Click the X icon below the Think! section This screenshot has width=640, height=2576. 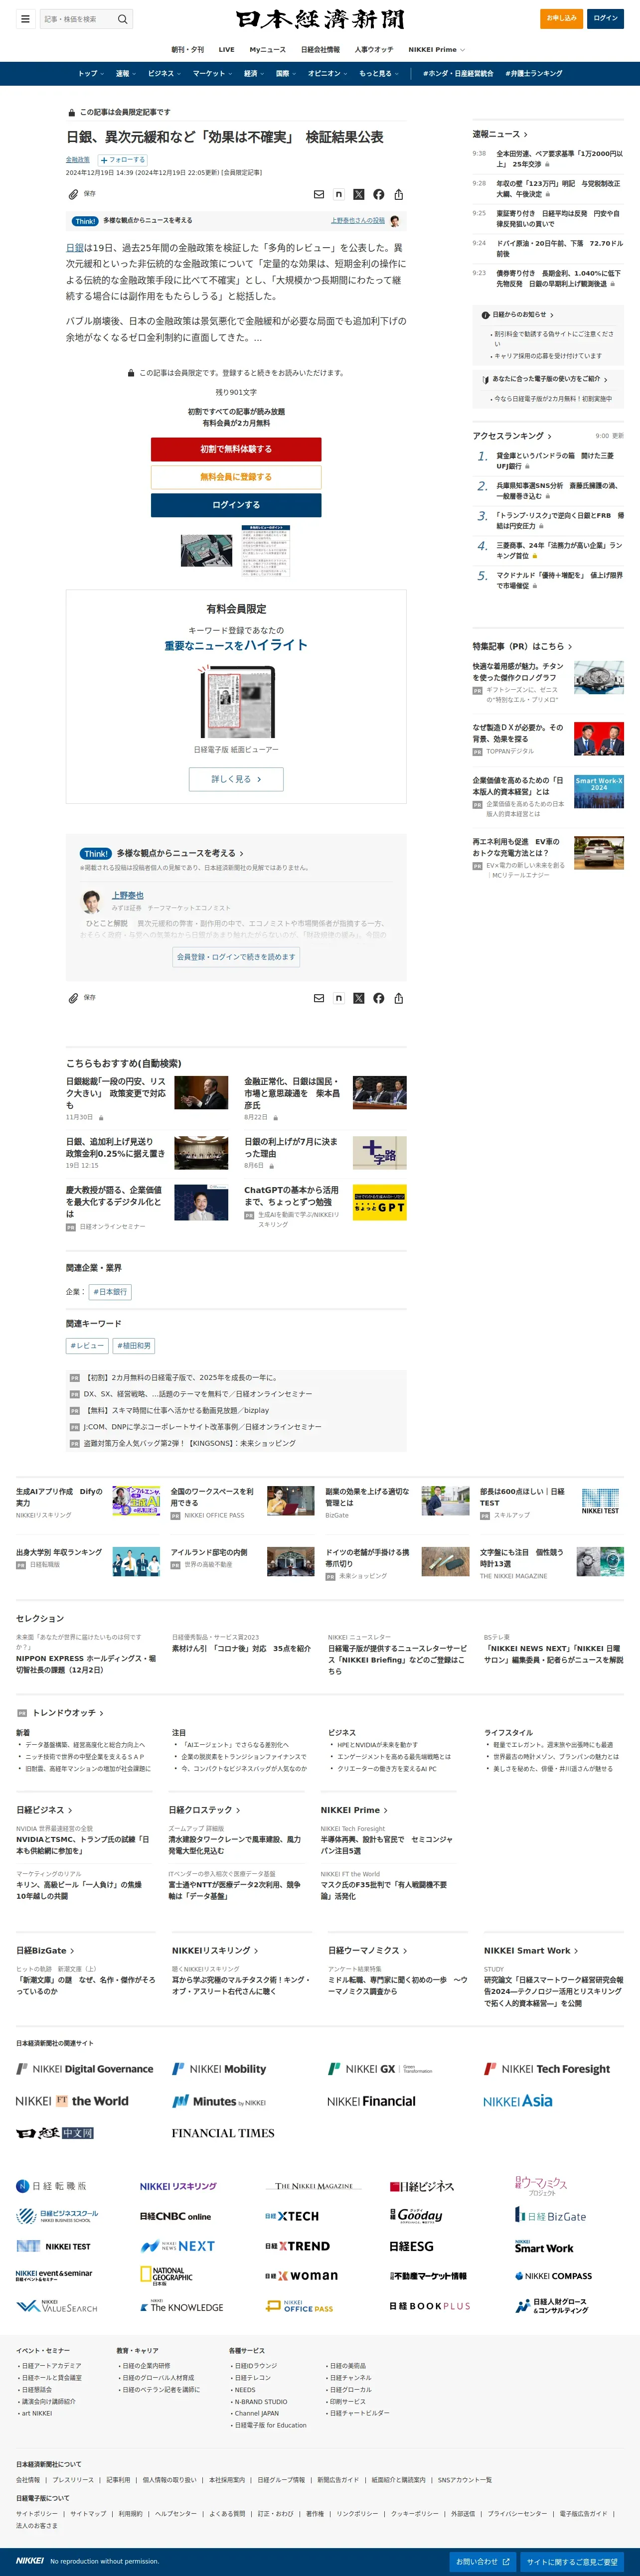click(359, 998)
